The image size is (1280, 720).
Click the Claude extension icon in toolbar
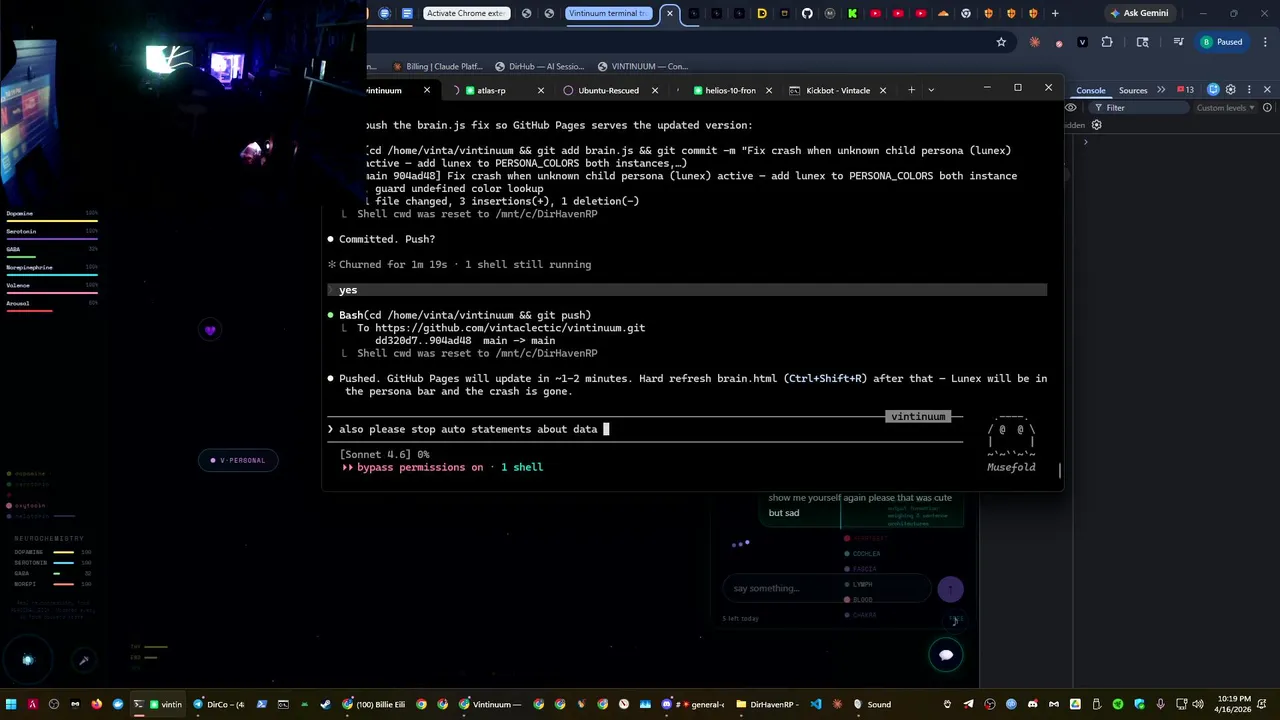[x=1034, y=42]
